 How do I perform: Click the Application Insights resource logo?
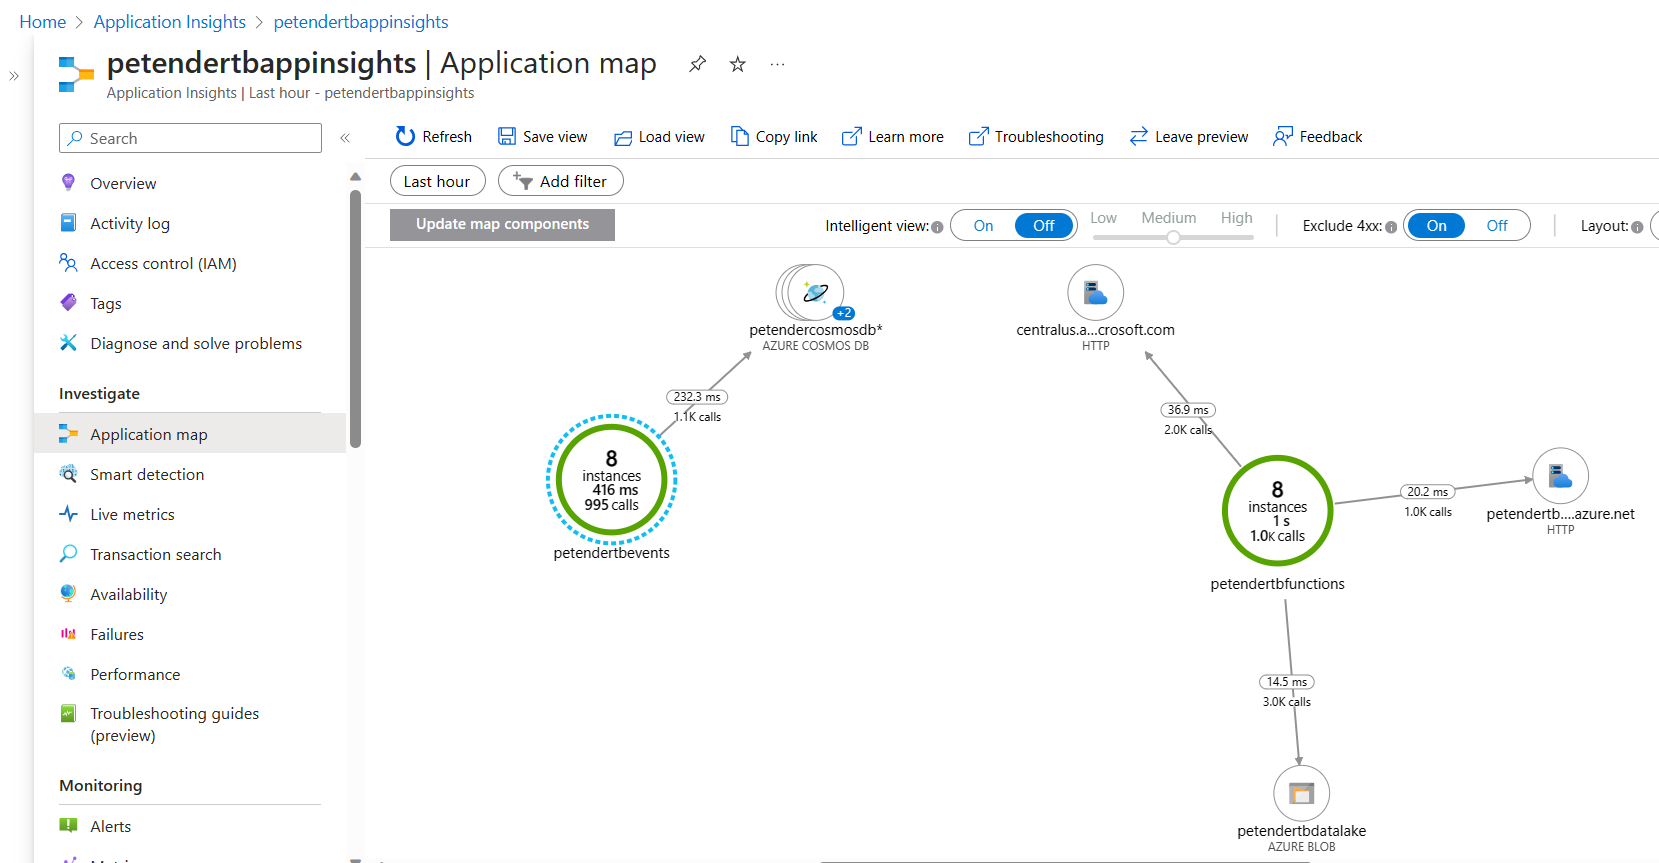point(76,74)
